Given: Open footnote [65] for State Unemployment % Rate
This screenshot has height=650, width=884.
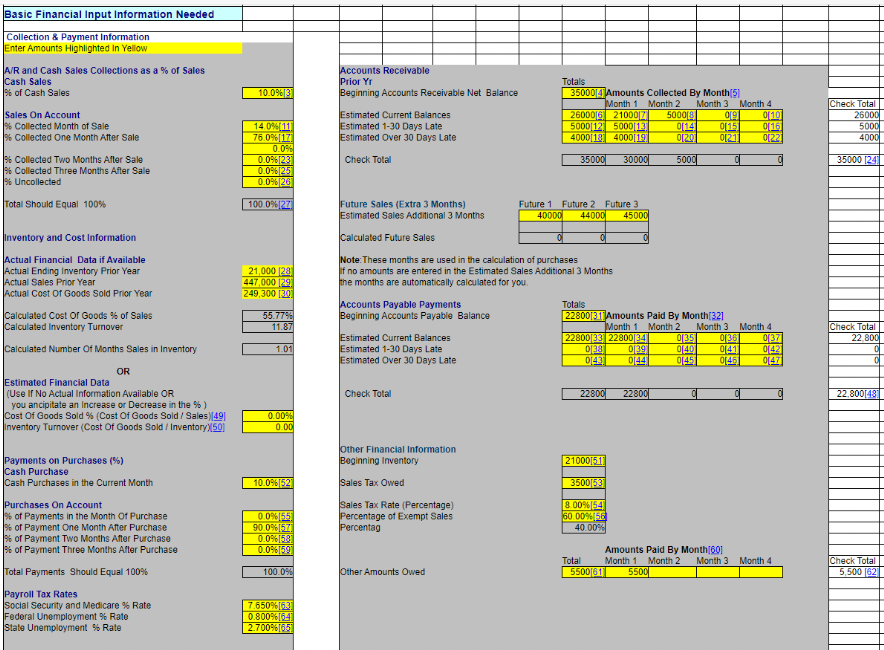Looking at the screenshot, I should pos(286,628).
